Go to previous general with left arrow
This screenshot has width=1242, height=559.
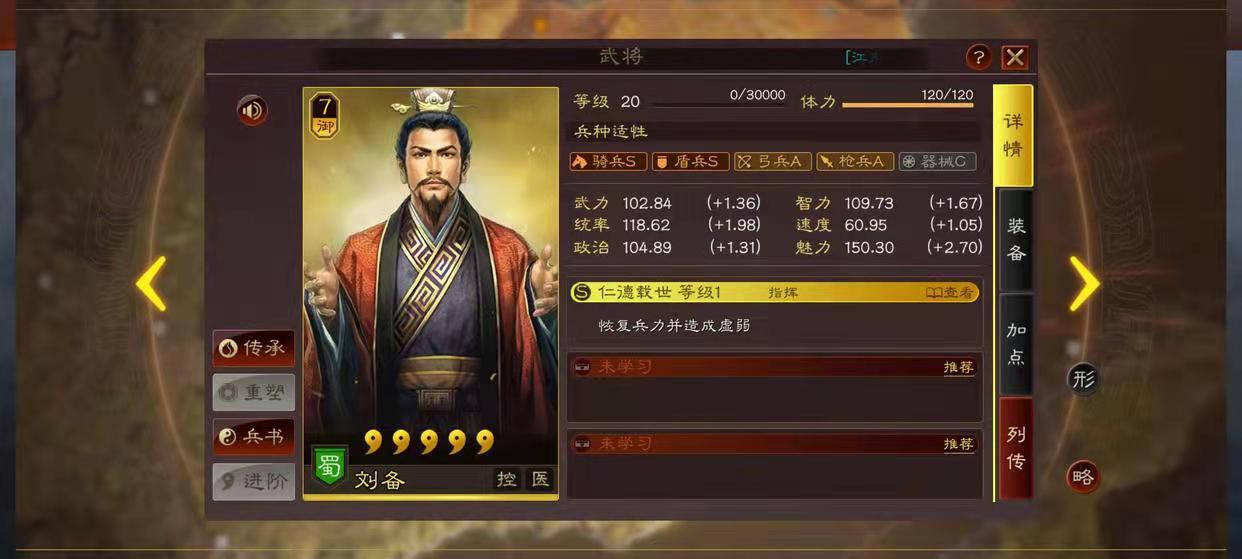[151, 284]
